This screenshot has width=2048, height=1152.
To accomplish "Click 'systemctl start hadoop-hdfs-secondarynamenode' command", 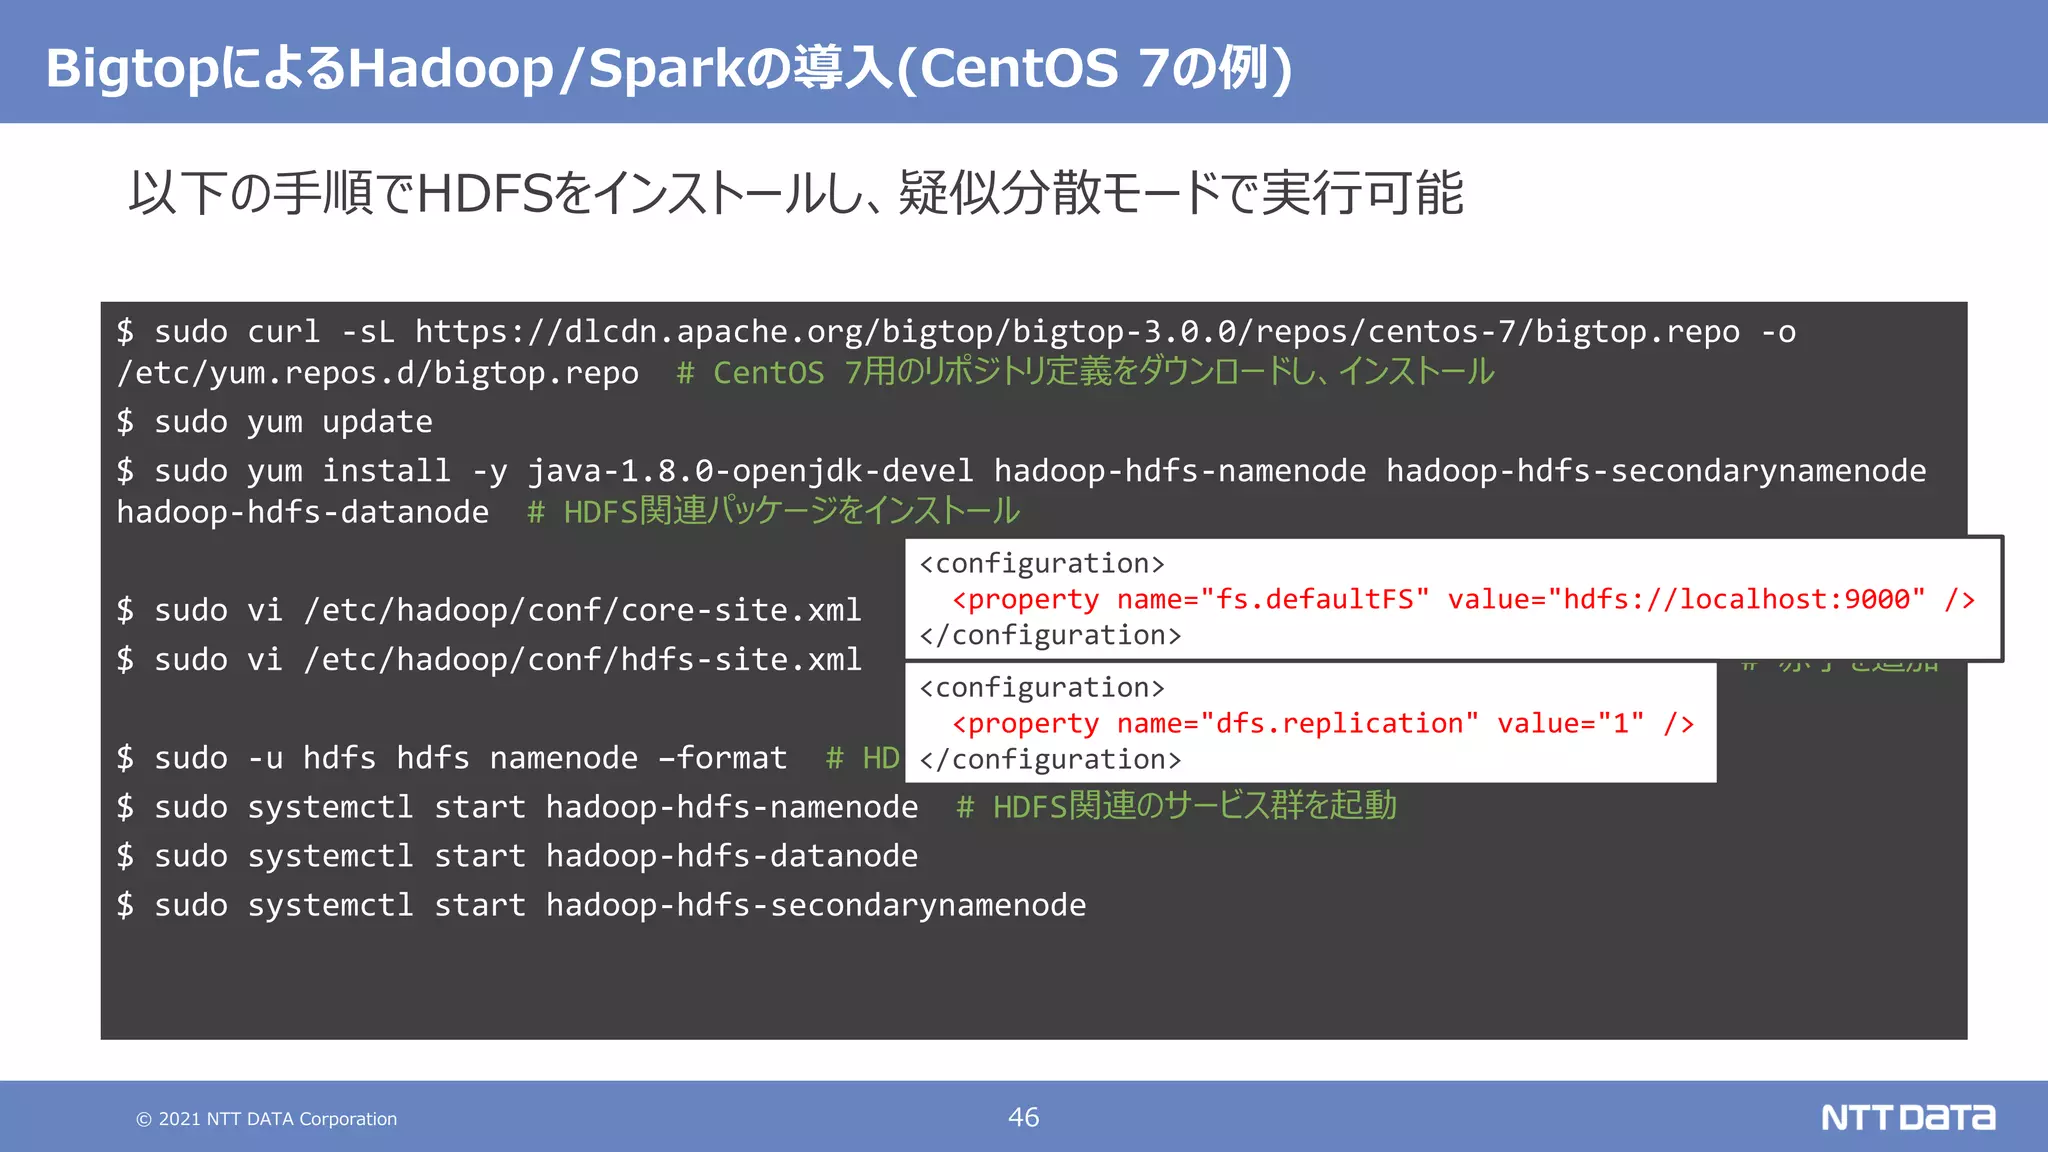I will pyautogui.click(x=601, y=905).
